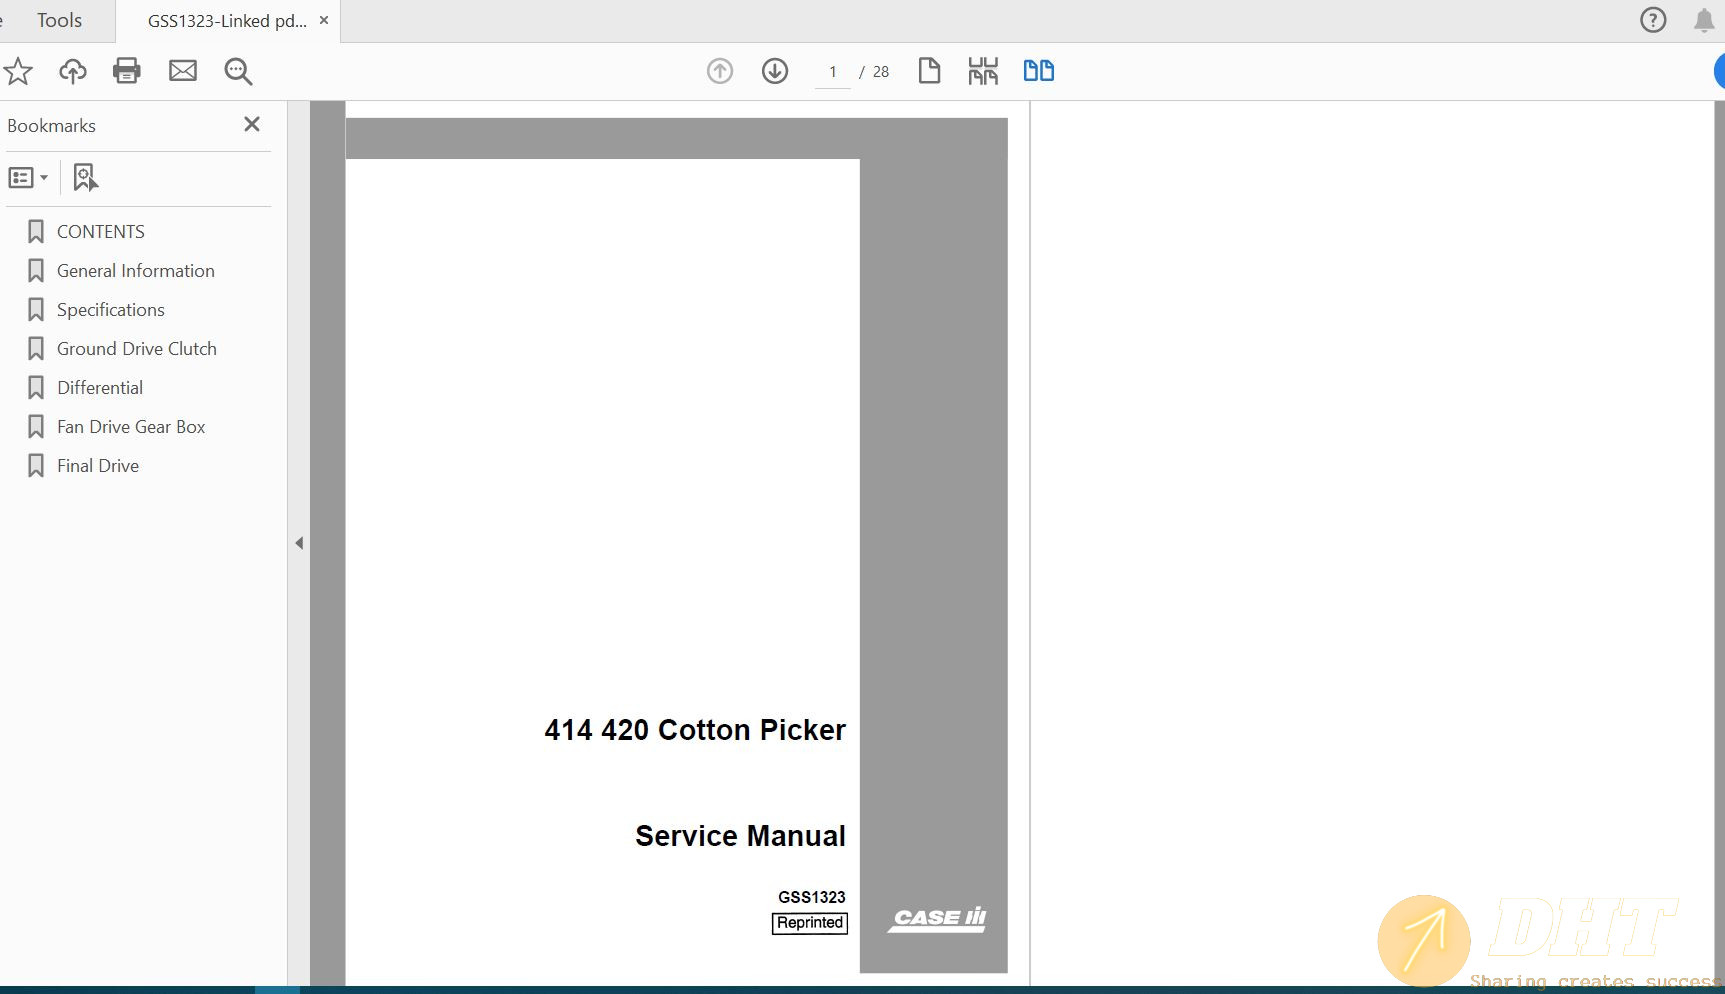Switch to the GSS1323-Linked pdf tab
The width and height of the screenshot is (1725, 994).
227,21
